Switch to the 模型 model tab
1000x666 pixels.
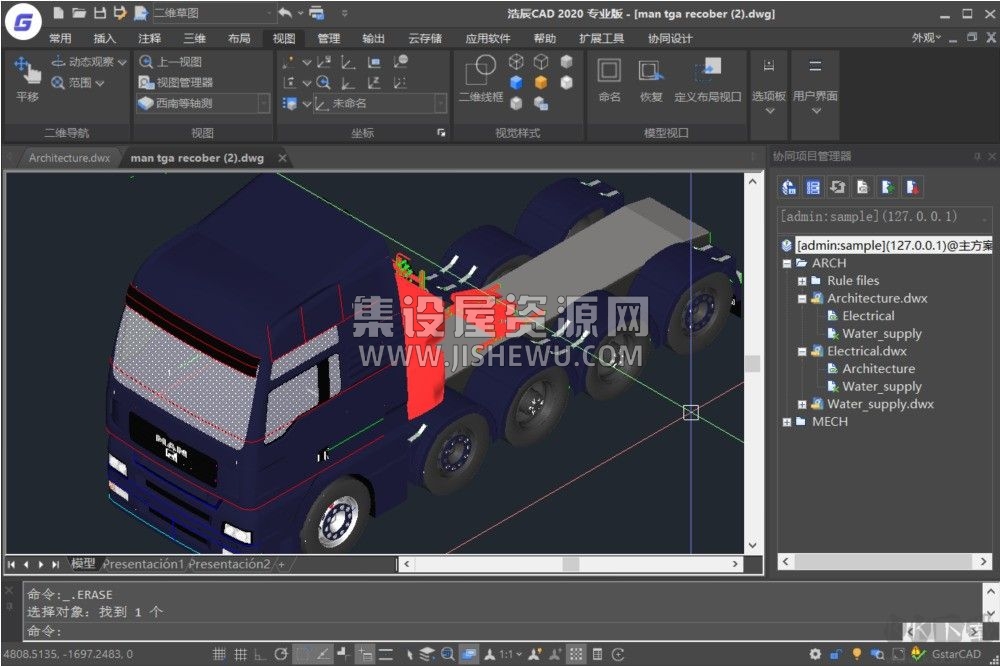pyautogui.click(x=83, y=563)
